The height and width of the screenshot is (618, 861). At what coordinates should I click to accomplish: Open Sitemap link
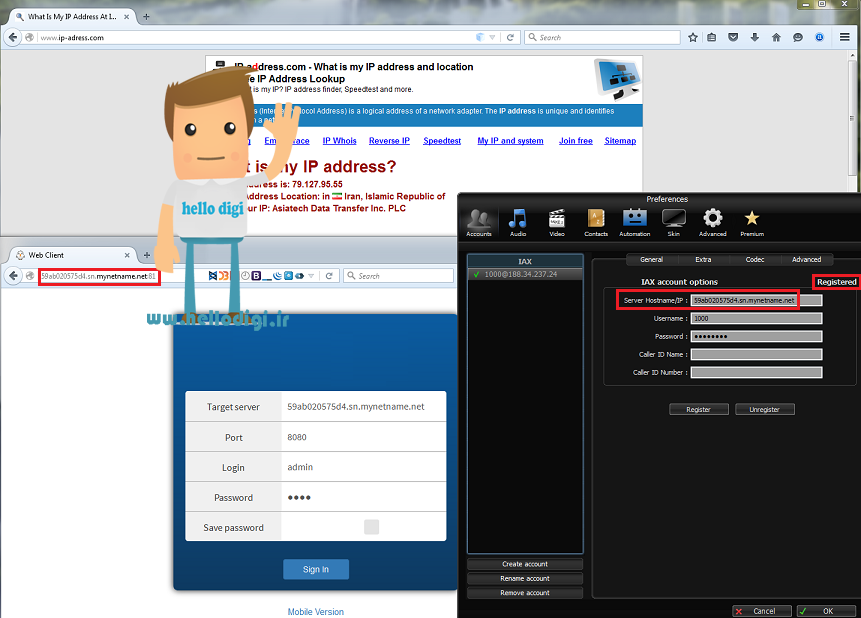pos(620,141)
